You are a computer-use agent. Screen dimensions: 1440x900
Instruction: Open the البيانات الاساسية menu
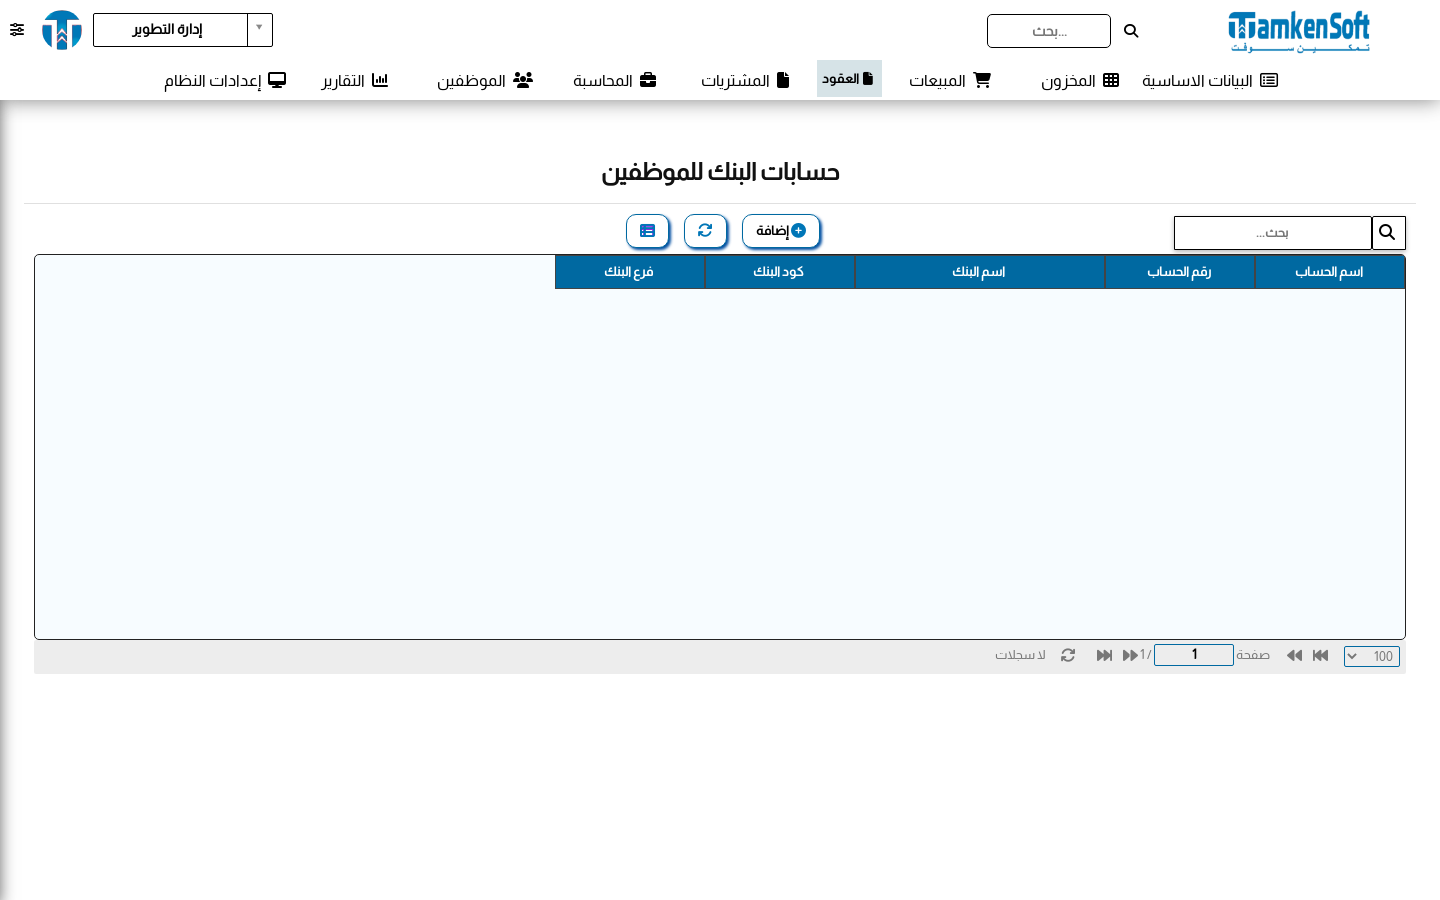[x=1210, y=80]
